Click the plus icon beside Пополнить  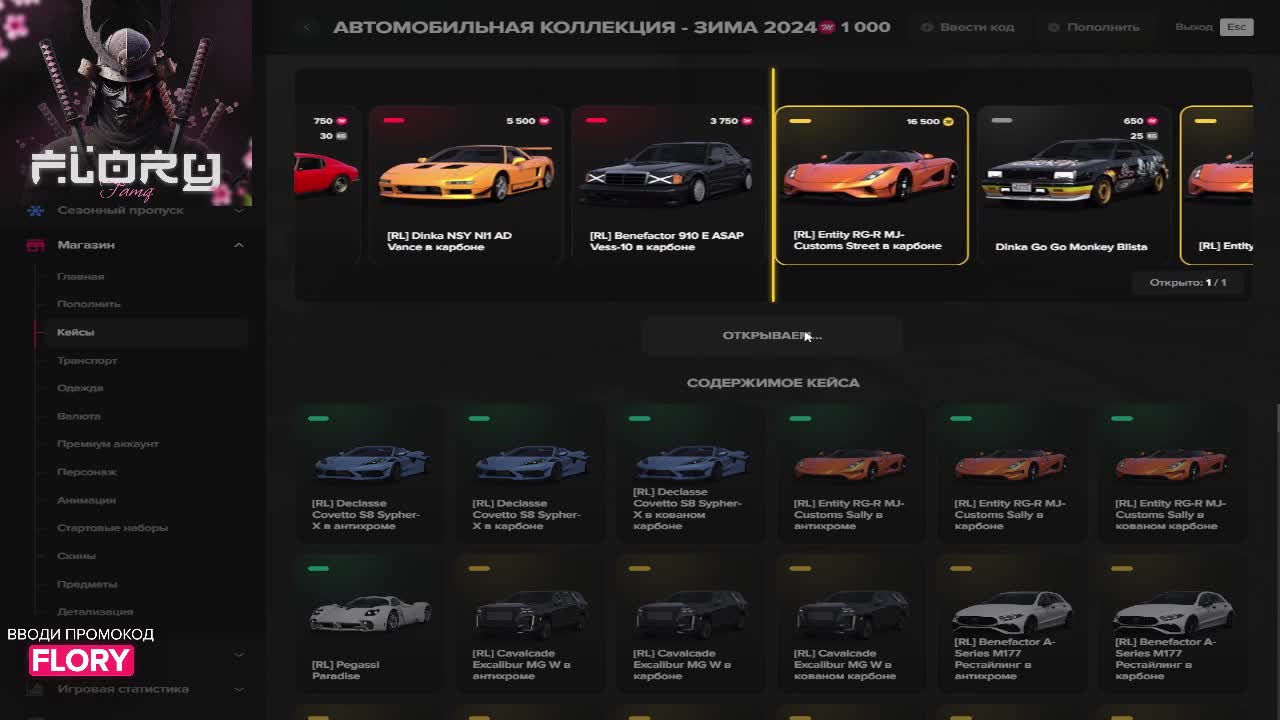click(x=1053, y=27)
